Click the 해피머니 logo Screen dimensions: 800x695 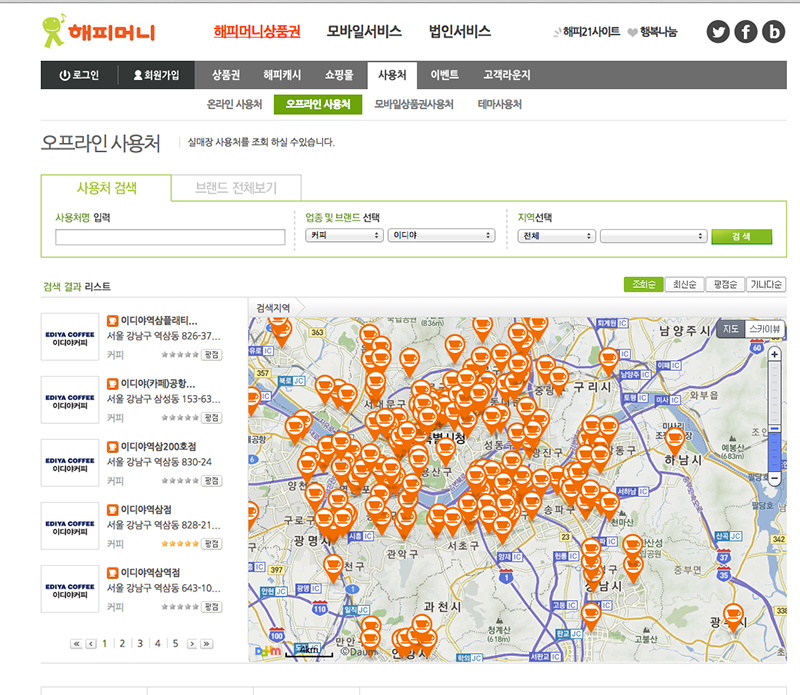coord(98,31)
